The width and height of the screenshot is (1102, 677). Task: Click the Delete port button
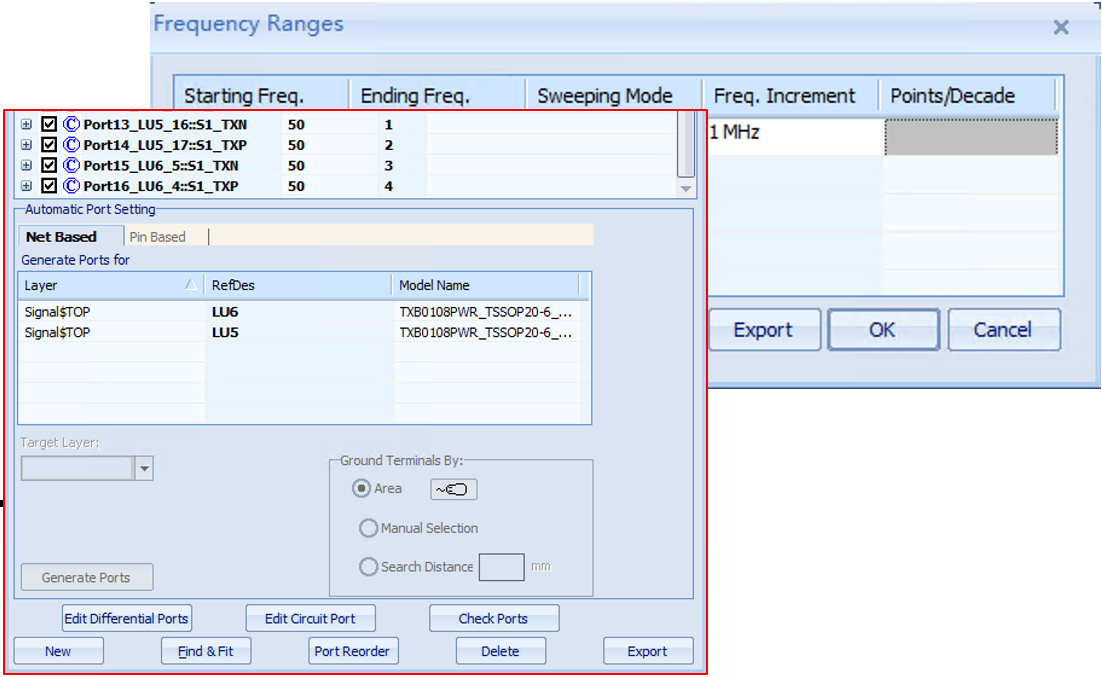500,651
